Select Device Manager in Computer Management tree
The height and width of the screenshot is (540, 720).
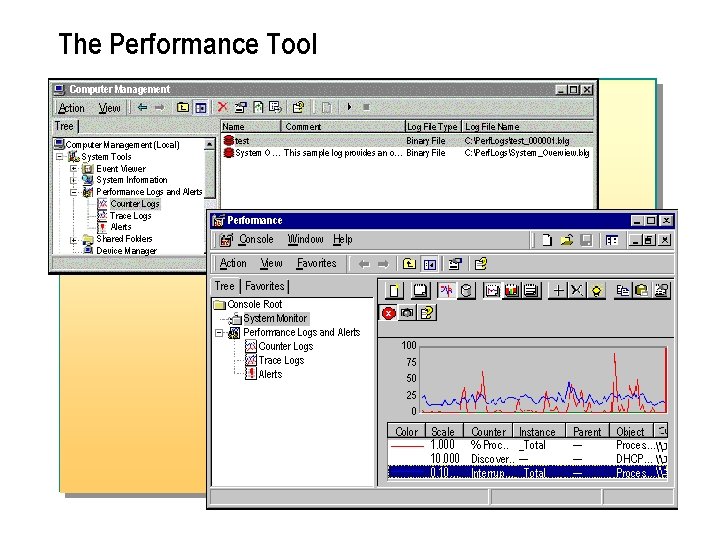[x=126, y=251]
